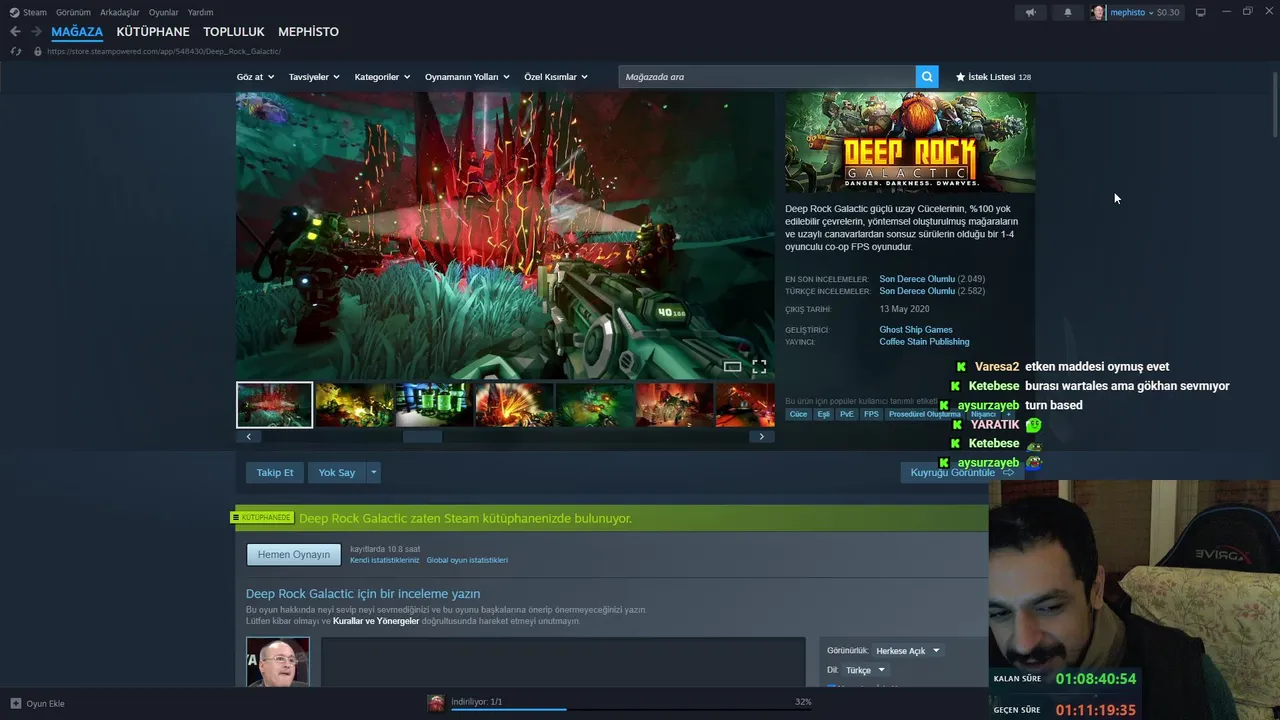Click the search magnifier button
Screen dimensions: 1280x720
[928, 77]
